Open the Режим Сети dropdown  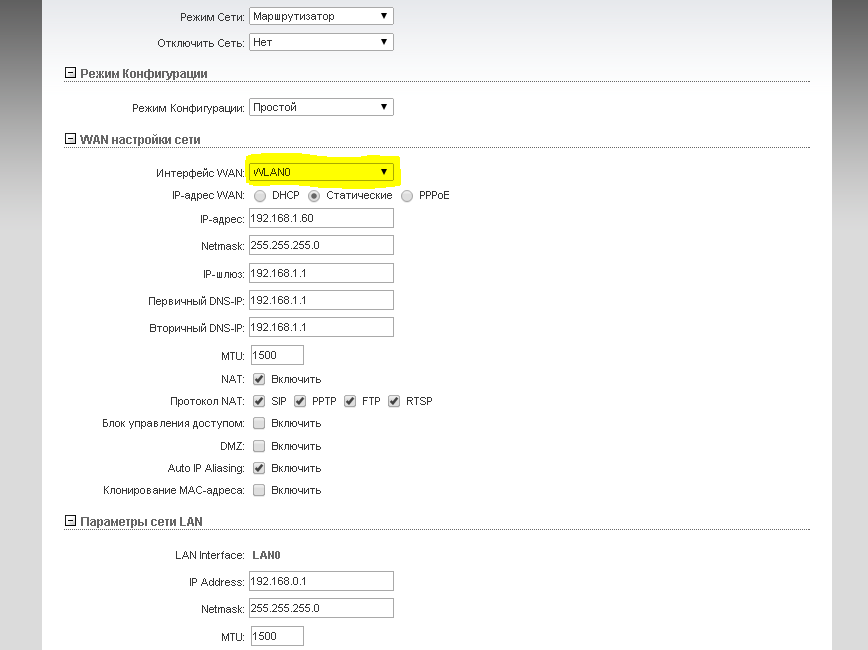coord(320,16)
